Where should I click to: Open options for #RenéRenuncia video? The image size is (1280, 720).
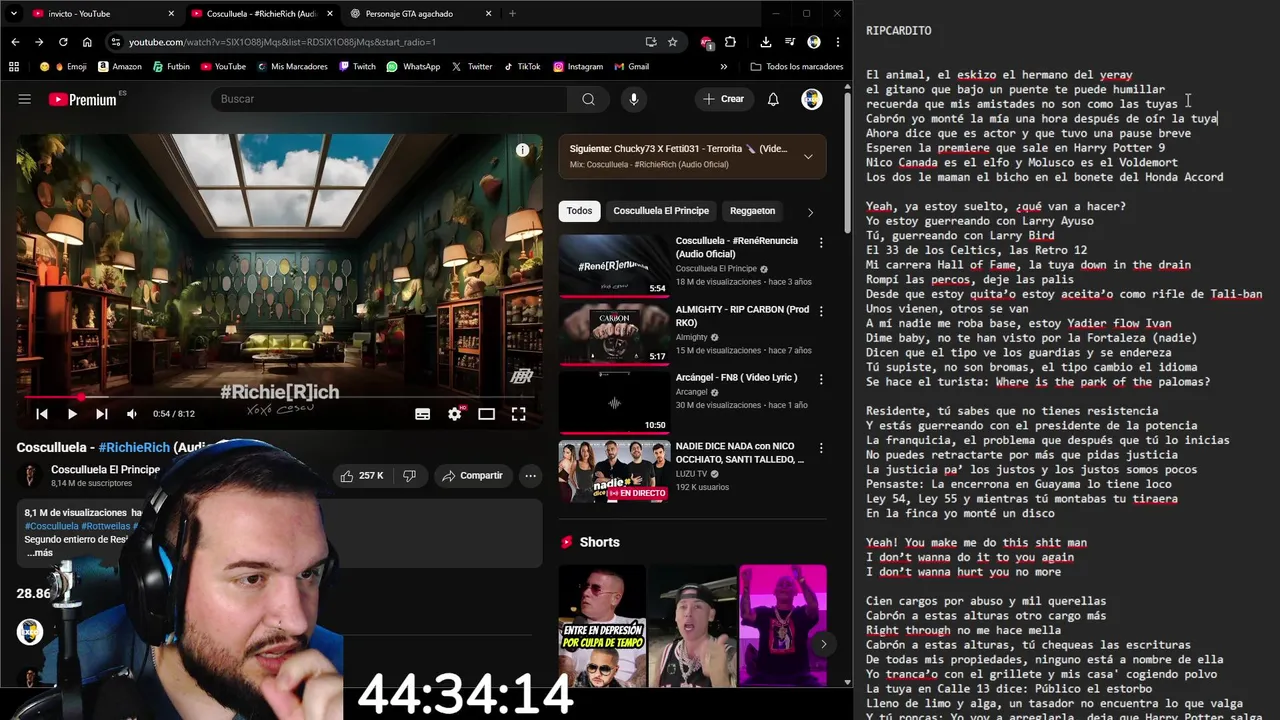click(x=821, y=242)
